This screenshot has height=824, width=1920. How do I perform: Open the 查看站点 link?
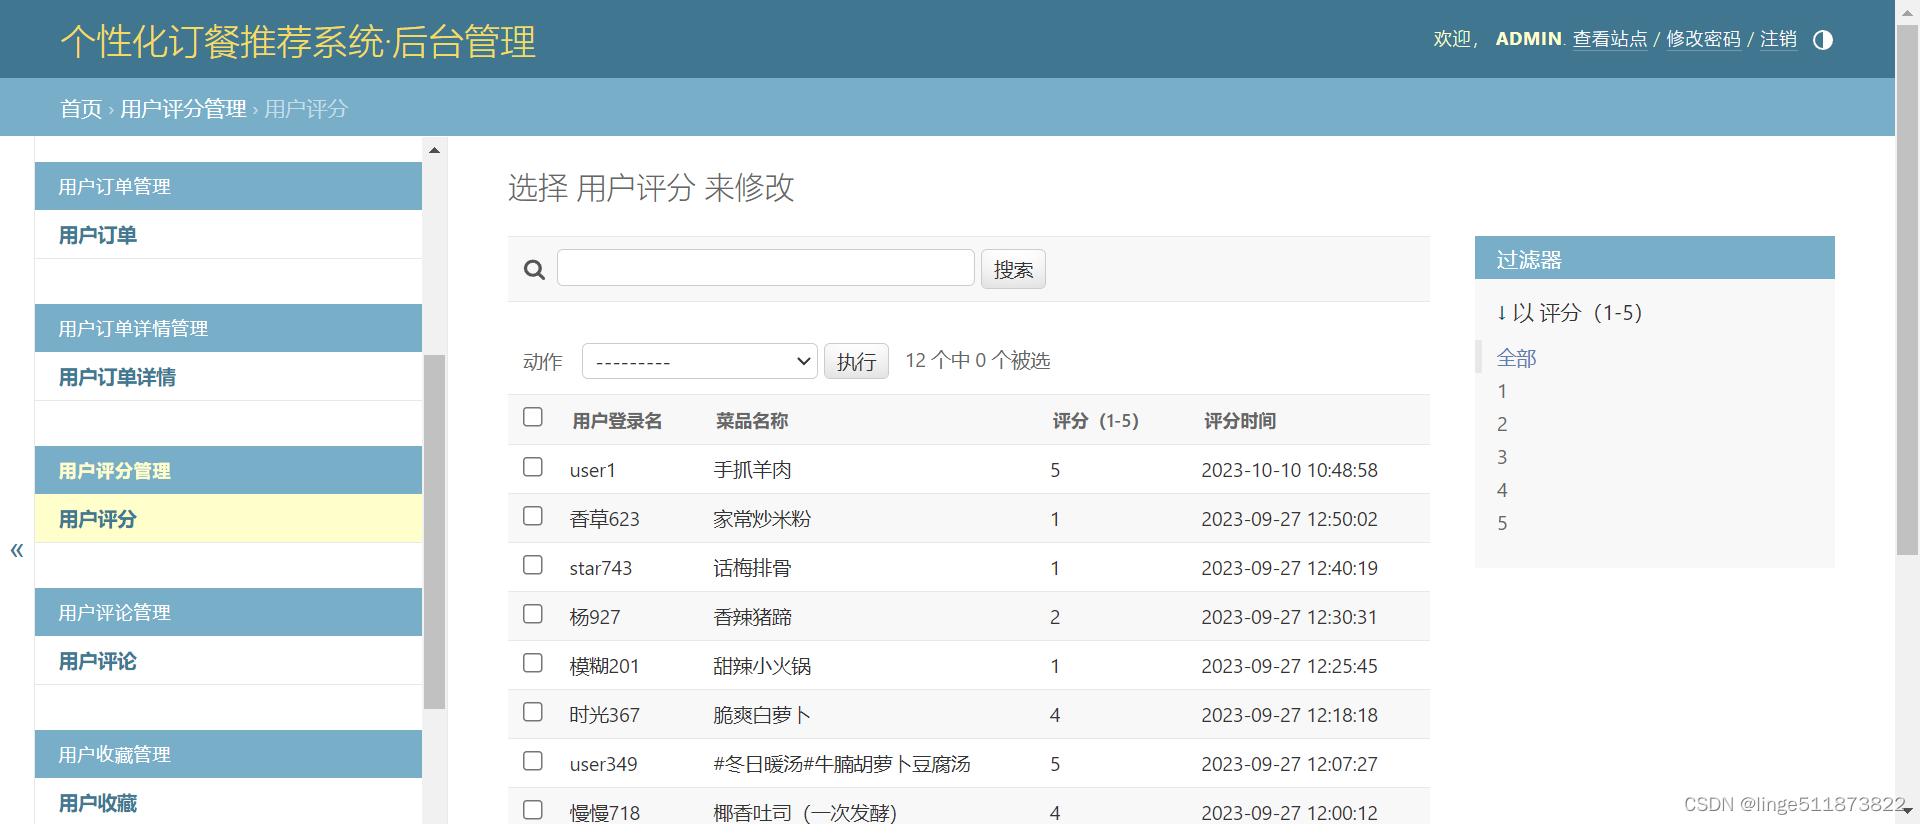pyautogui.click(x=1610, y=39)
